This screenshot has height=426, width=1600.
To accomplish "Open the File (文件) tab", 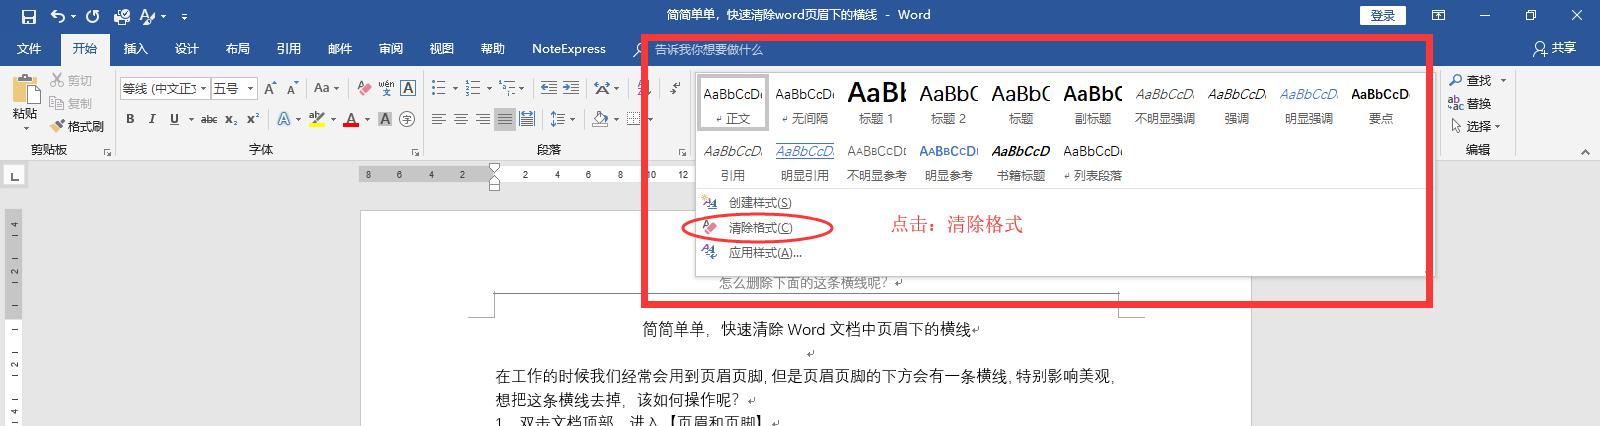I will click(29, 48).
